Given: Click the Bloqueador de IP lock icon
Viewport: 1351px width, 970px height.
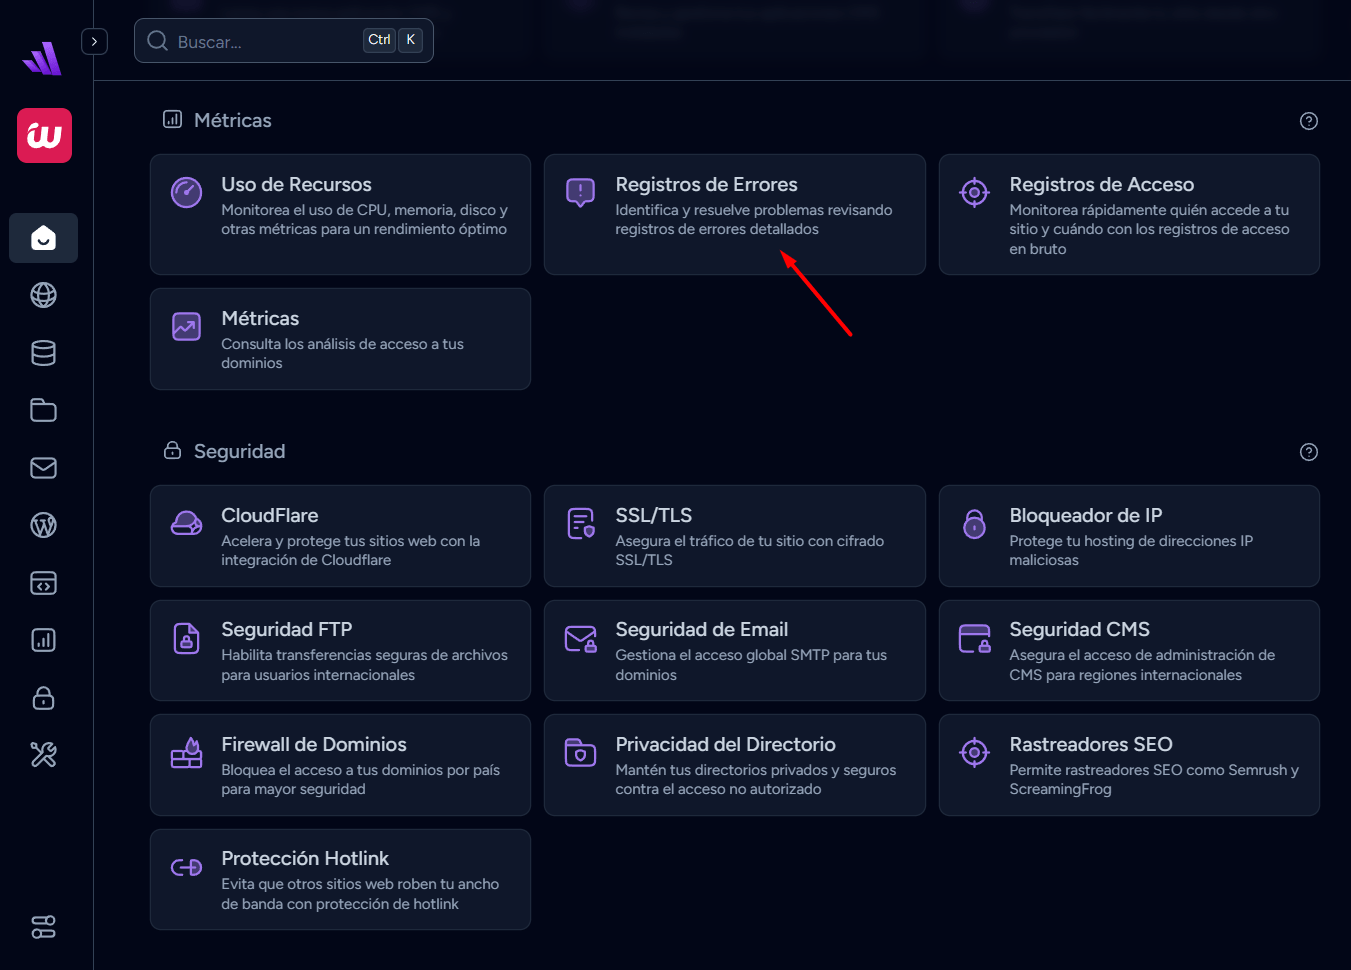Looking at the screenshot, I should point(974,523).
